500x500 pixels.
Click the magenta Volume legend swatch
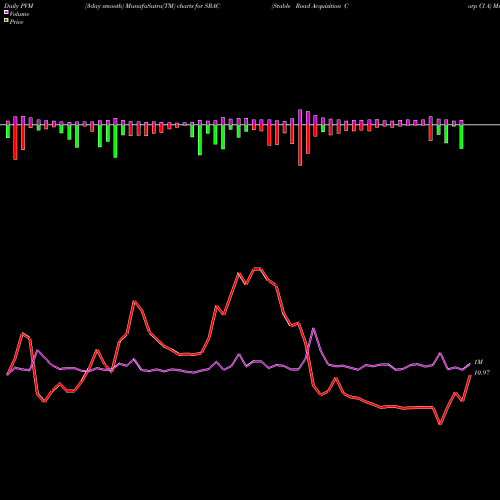(x=6, y=12)
